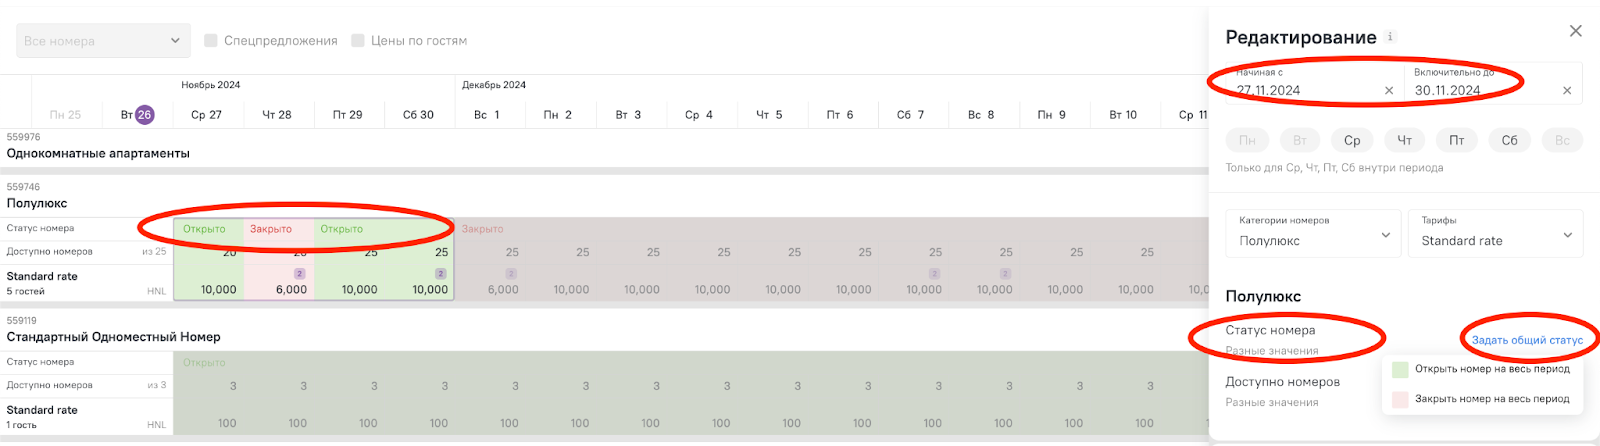
Task: Click the Задать общий статус link
Action: tap(1527, 340)
